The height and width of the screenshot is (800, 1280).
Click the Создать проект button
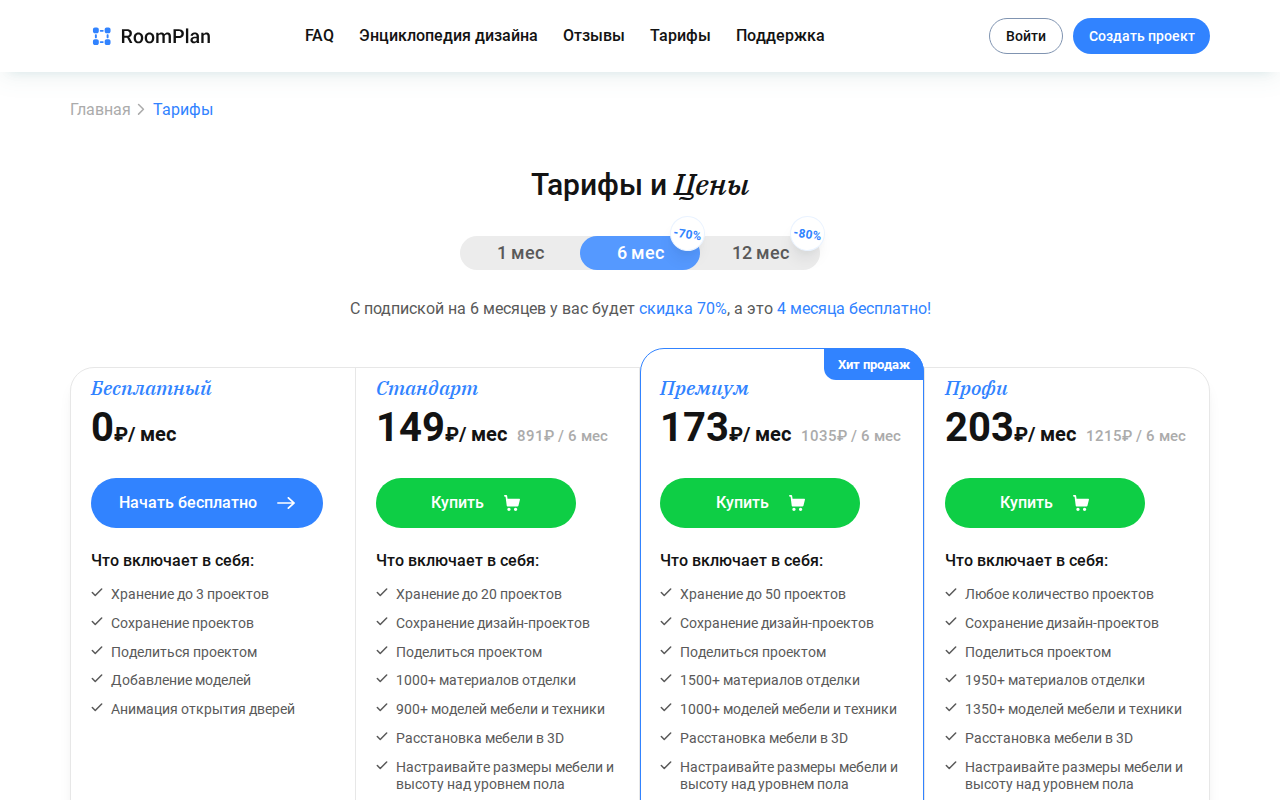point(1141,36)
